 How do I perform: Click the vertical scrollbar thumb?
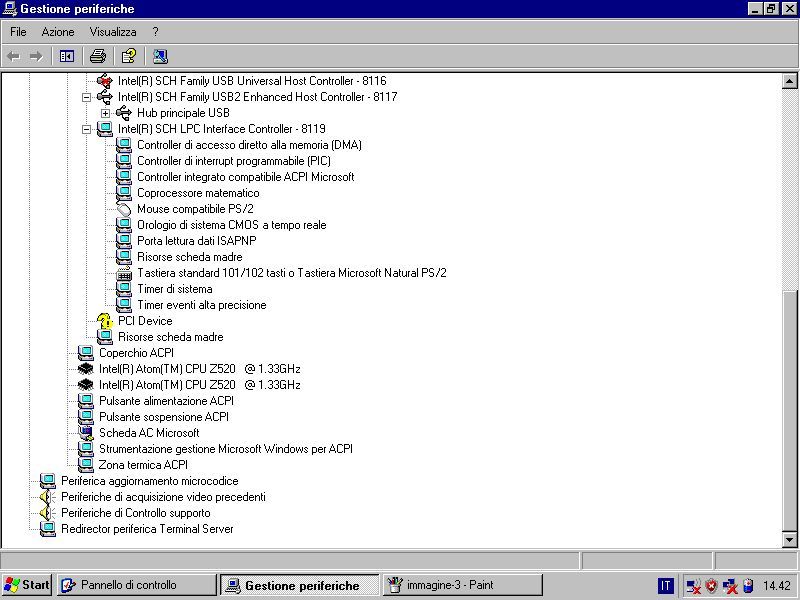pos(789,411)
